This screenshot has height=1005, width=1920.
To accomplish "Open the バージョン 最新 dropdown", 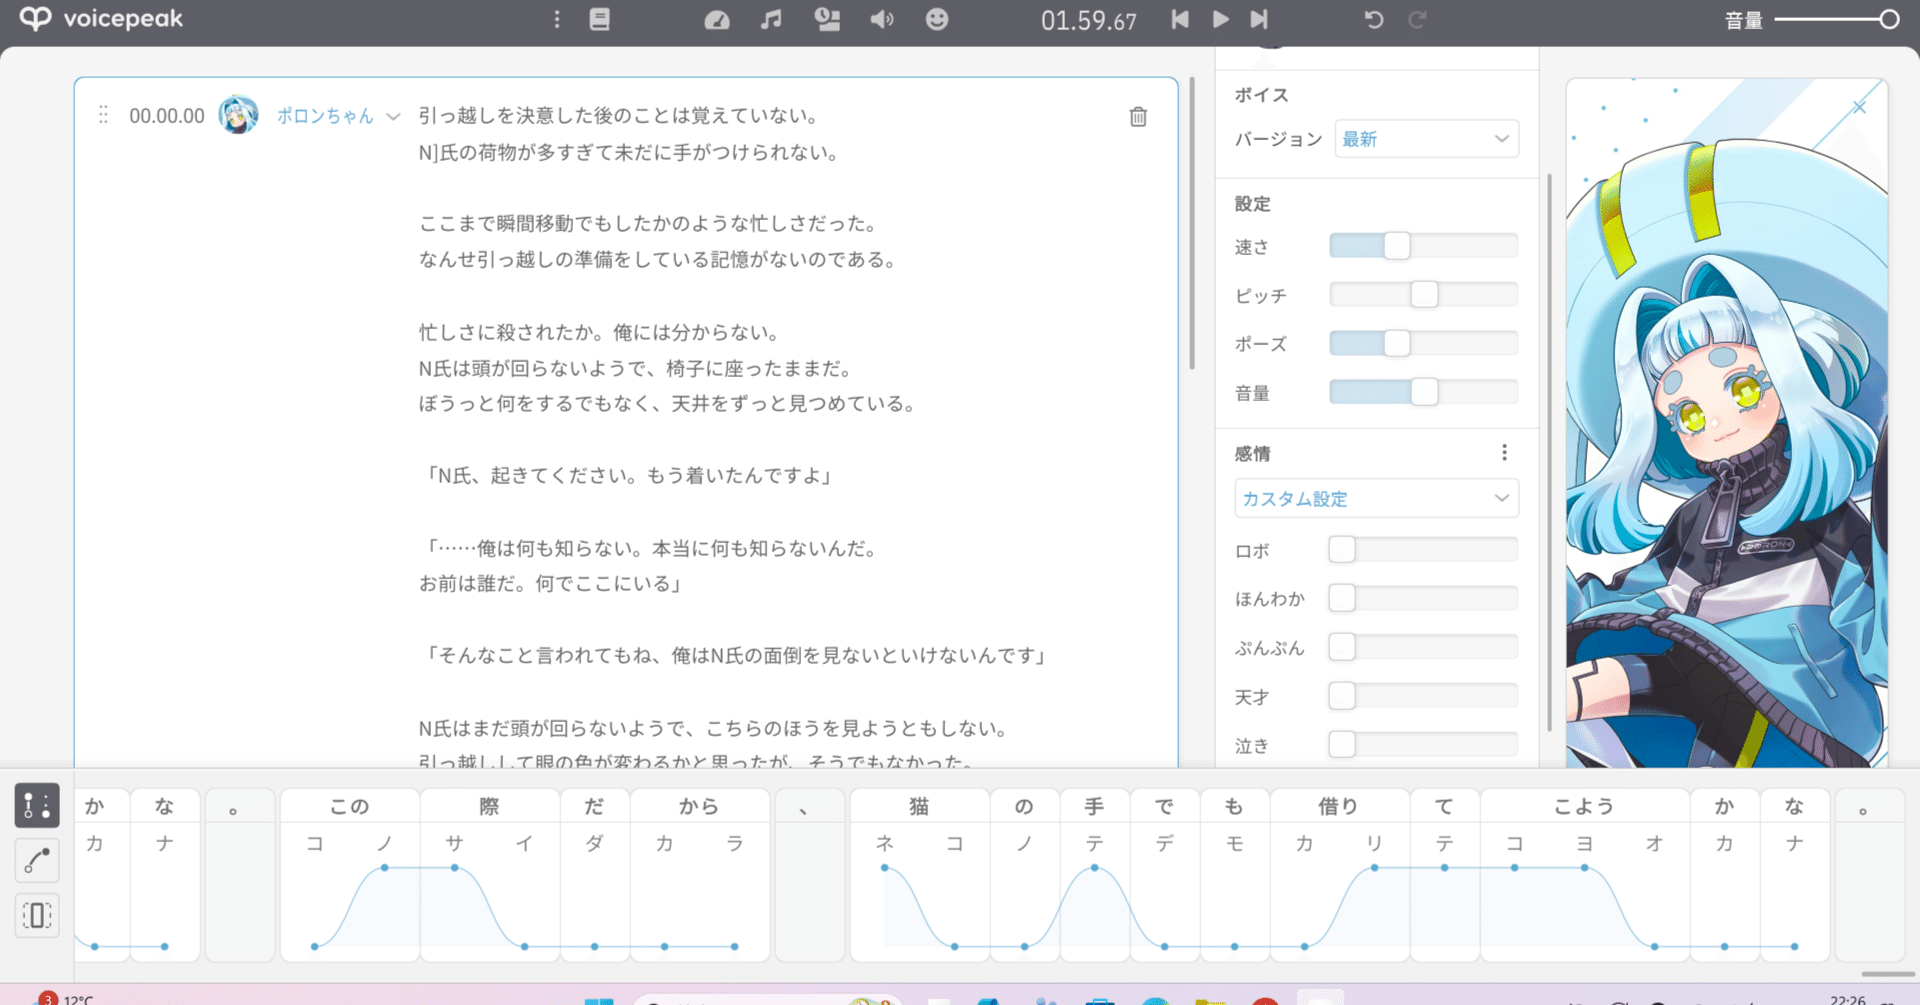I will pos(1426,139).
